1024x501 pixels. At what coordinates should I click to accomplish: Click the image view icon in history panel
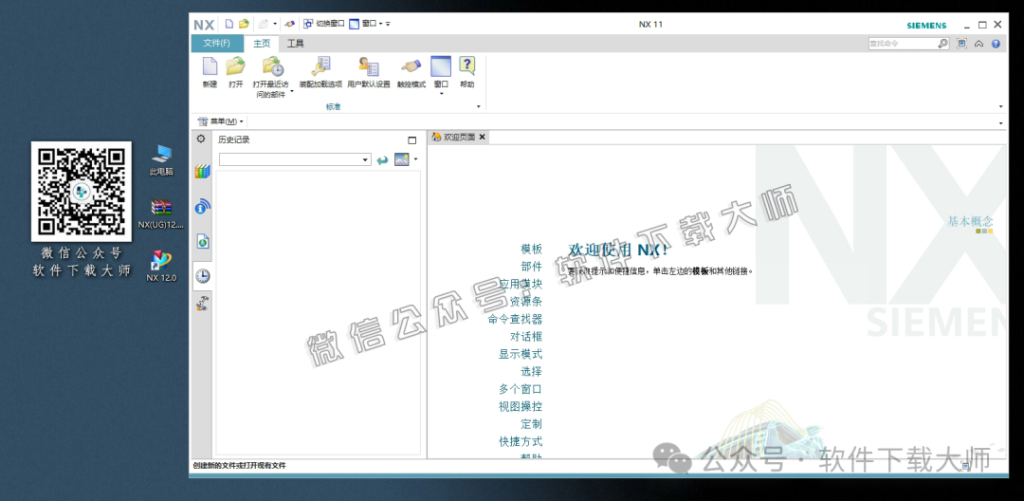pos(402,159)
